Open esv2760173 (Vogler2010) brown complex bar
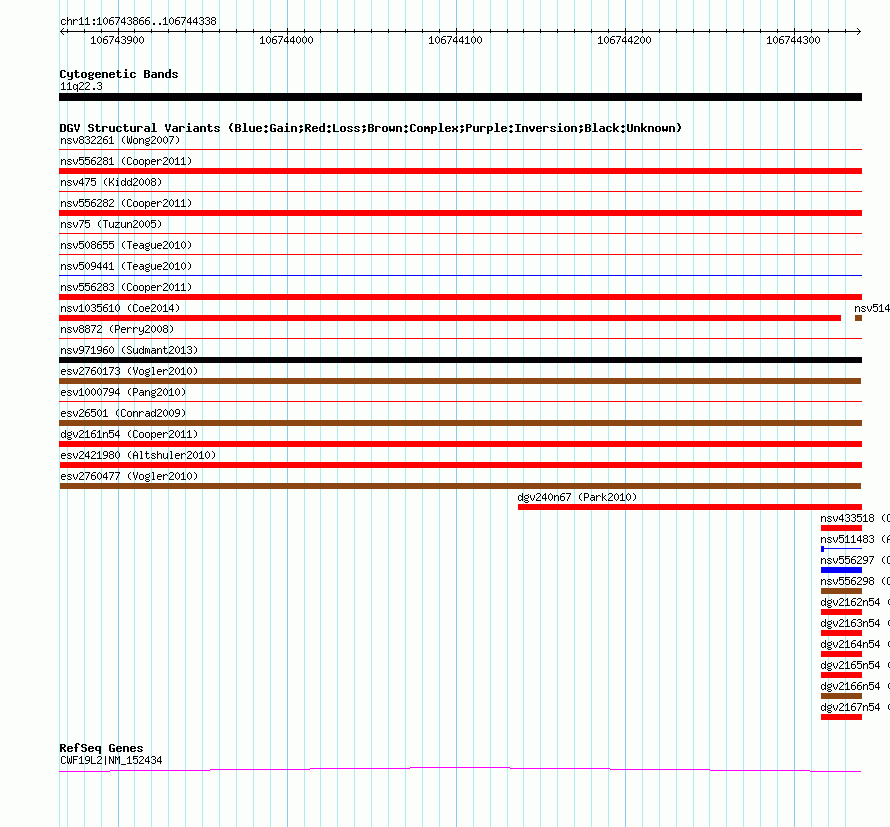Screen dimensions: 890x827 pos(460,381)
